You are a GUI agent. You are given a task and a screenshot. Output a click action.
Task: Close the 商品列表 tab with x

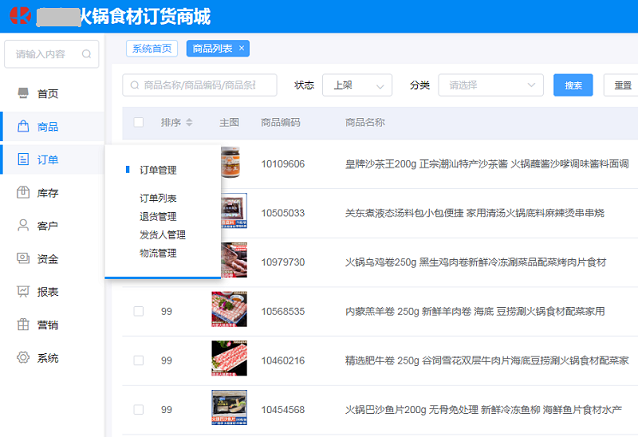pyautogui.click(x=242, y=48)
